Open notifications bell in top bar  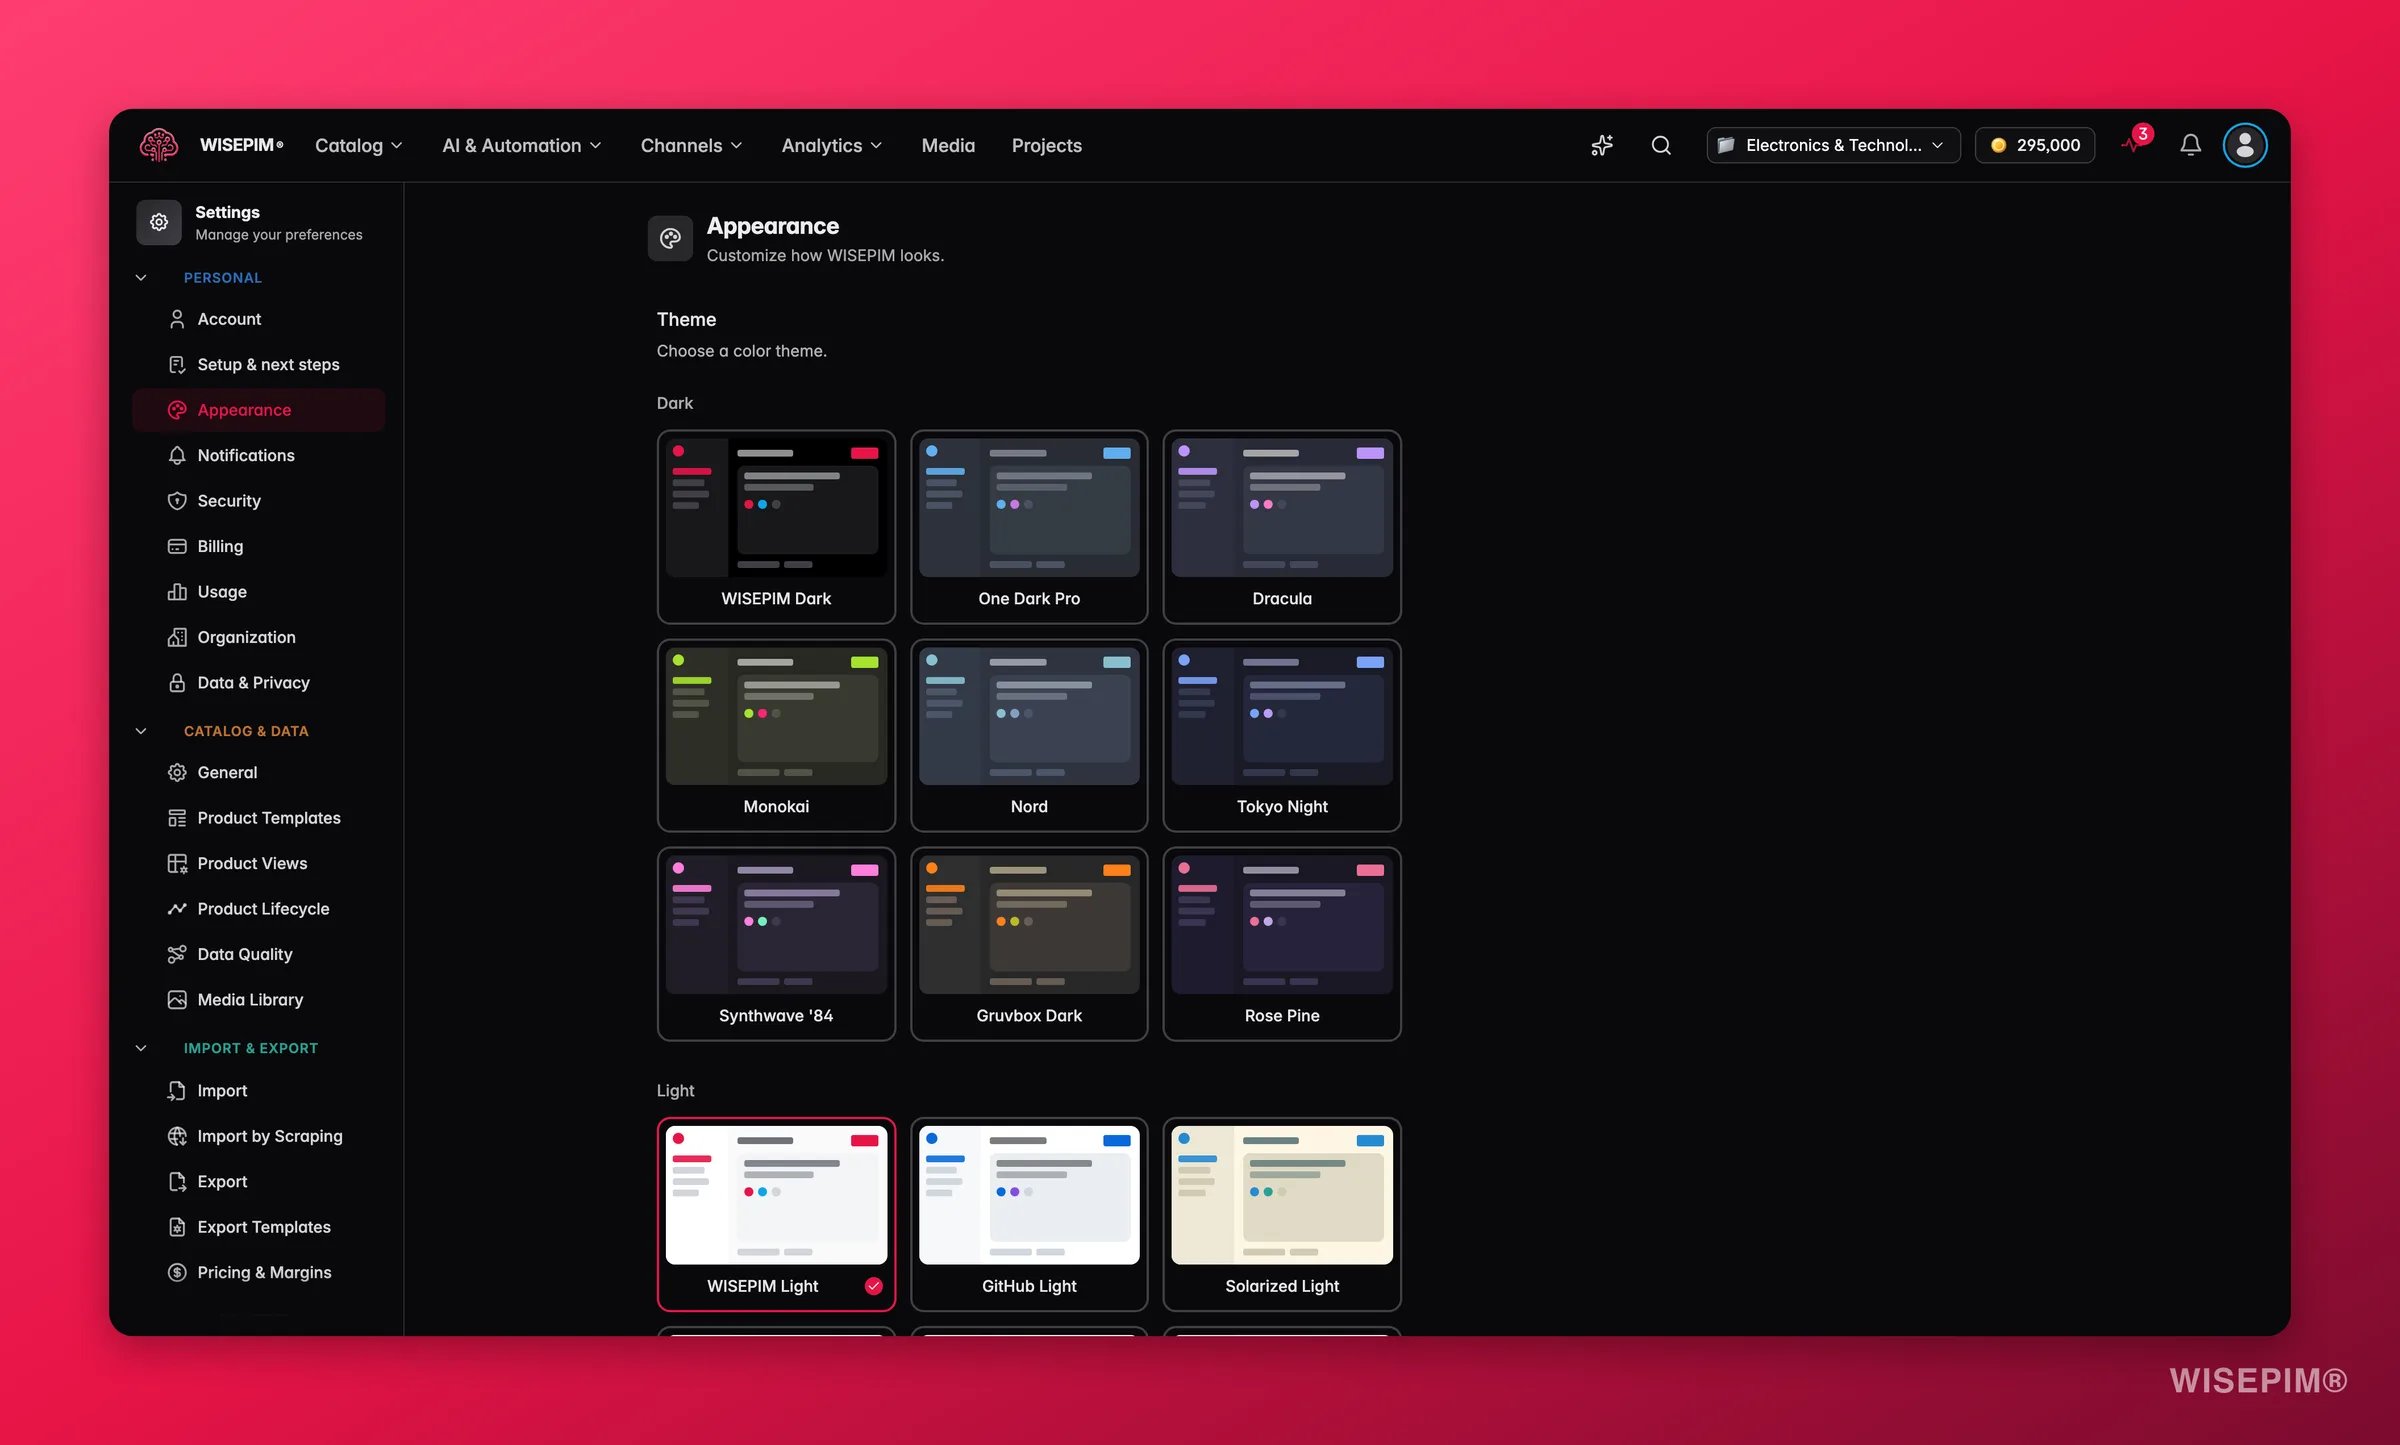[2190, 145]
